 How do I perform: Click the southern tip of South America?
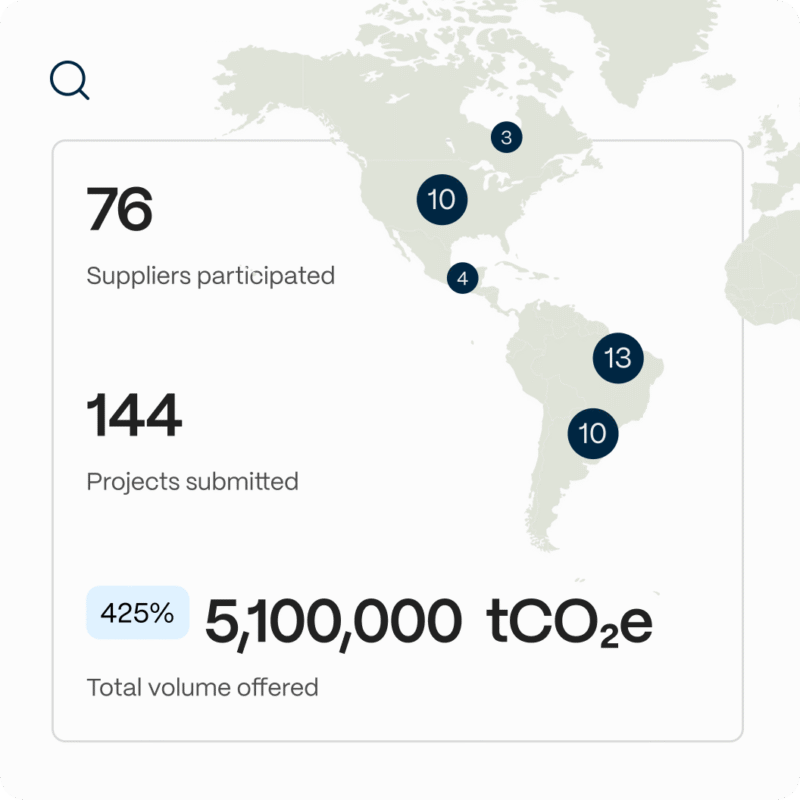click(x=542, y=536)
